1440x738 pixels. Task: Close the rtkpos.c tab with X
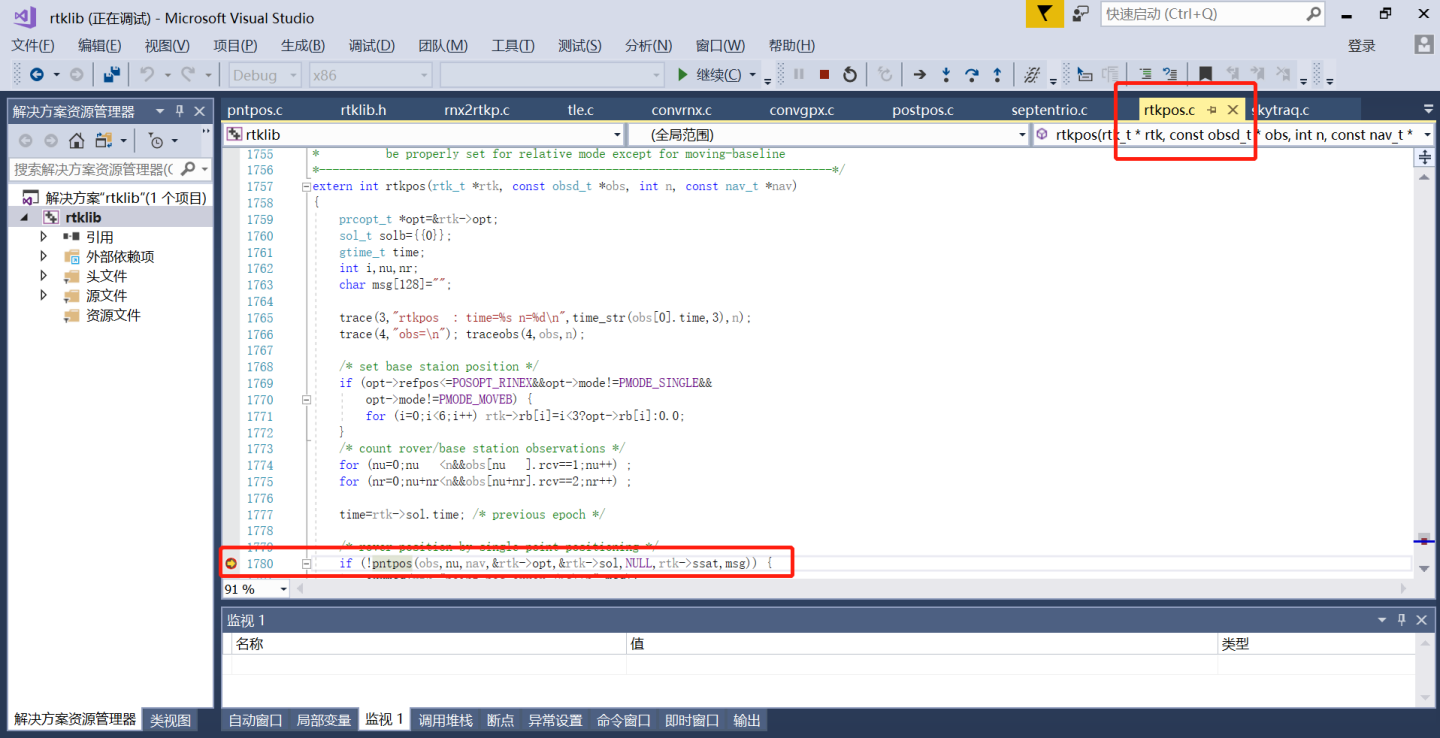[1233, 110]
